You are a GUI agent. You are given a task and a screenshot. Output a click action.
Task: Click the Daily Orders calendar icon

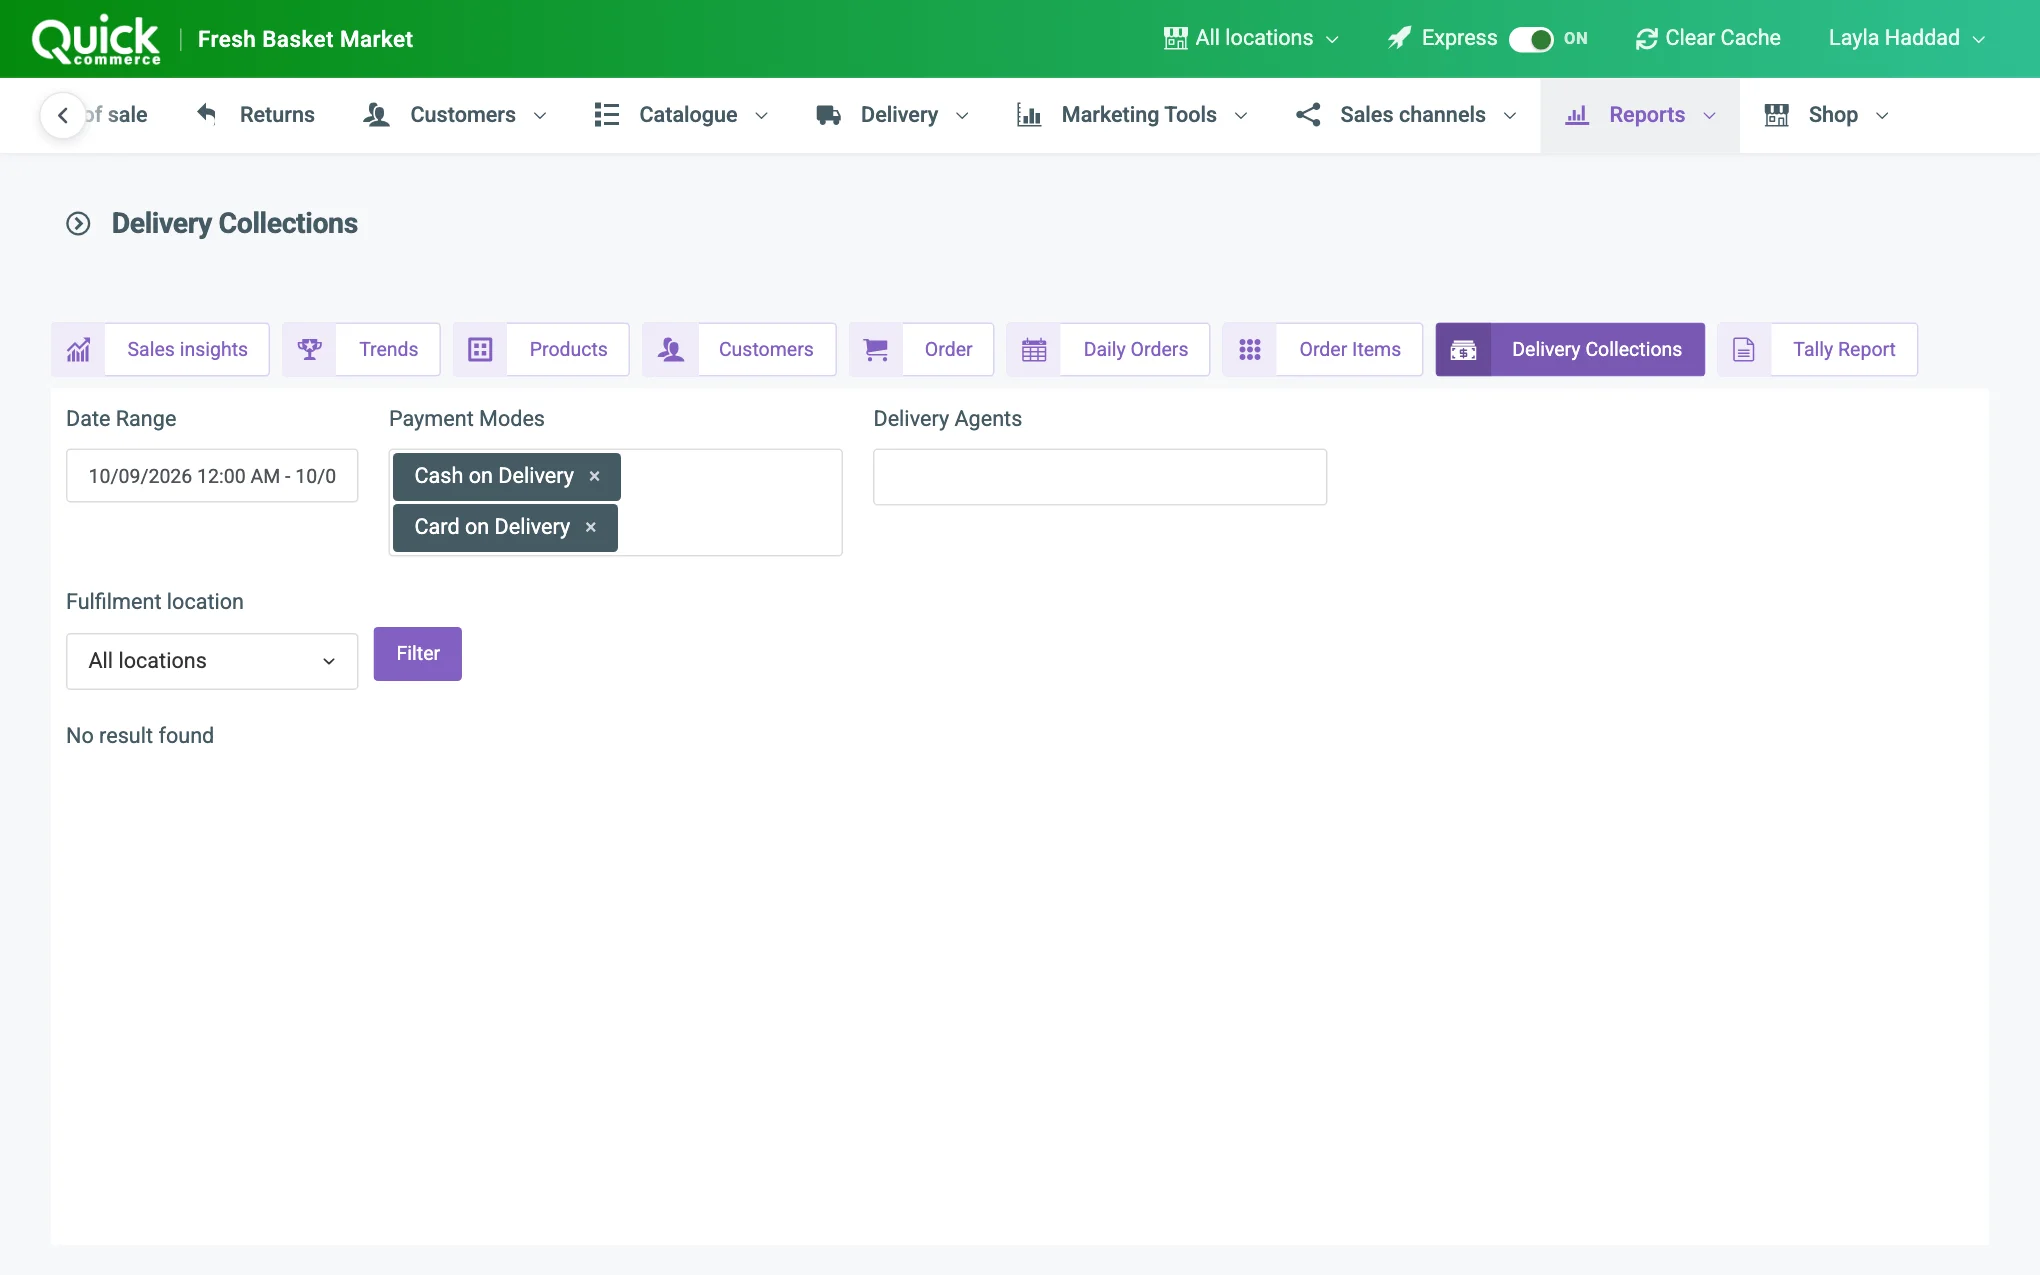(x=1034, y=349)
